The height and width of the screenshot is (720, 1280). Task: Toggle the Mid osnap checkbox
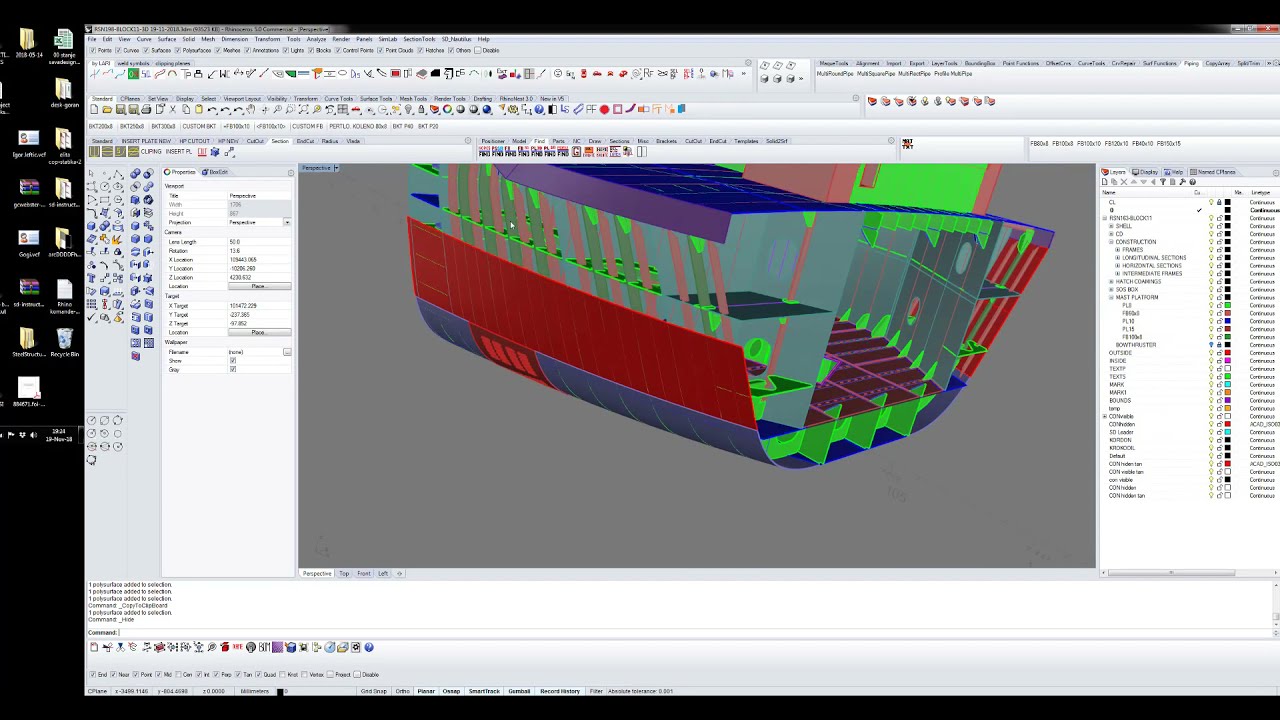159,674
